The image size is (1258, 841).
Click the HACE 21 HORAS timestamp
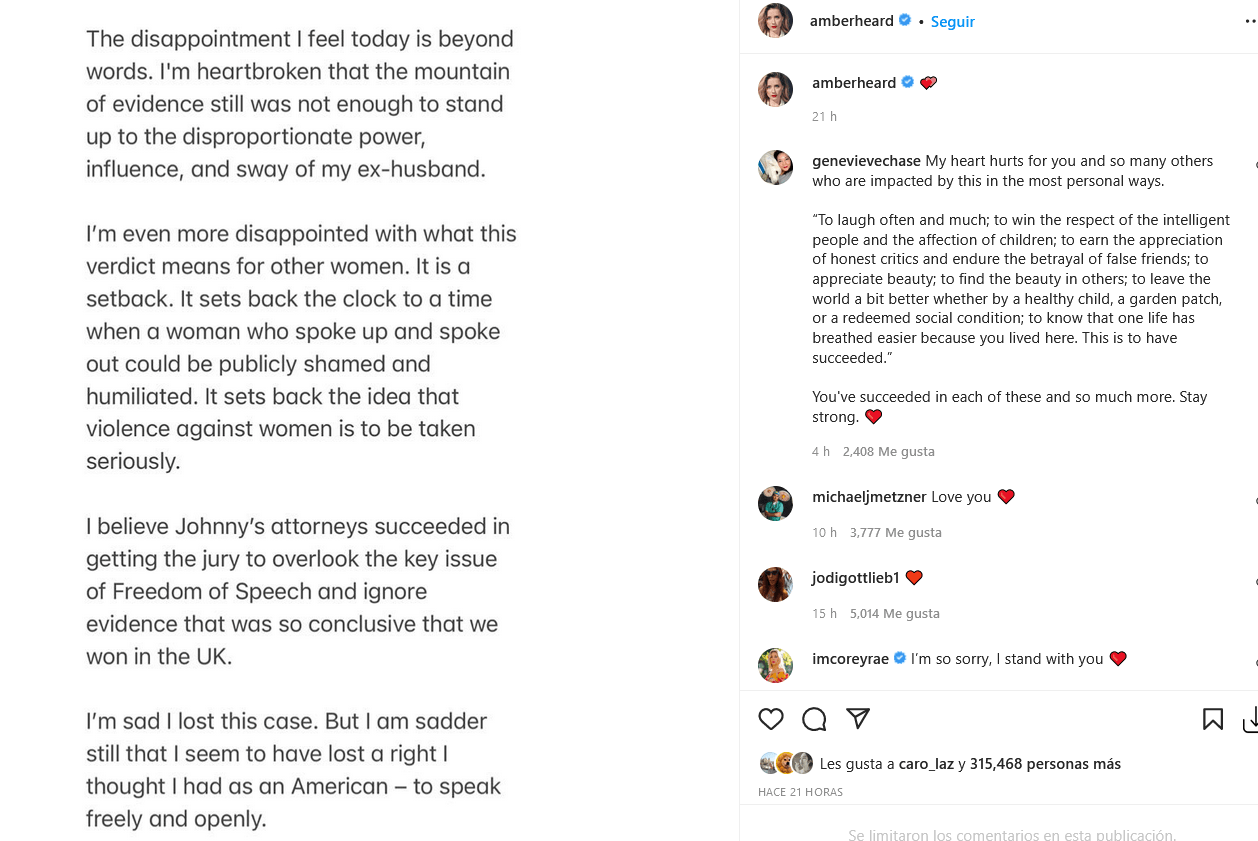[800, 792]
